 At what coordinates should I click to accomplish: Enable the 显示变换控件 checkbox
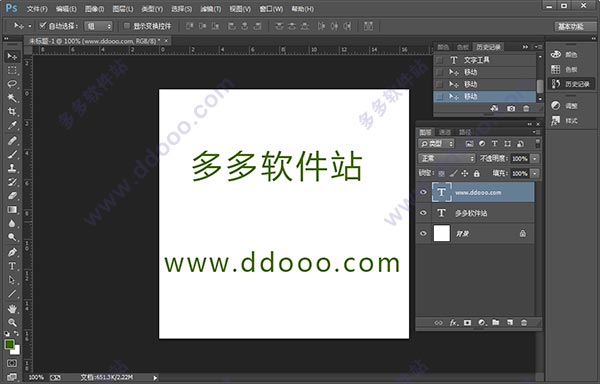[x=127, y=26]
